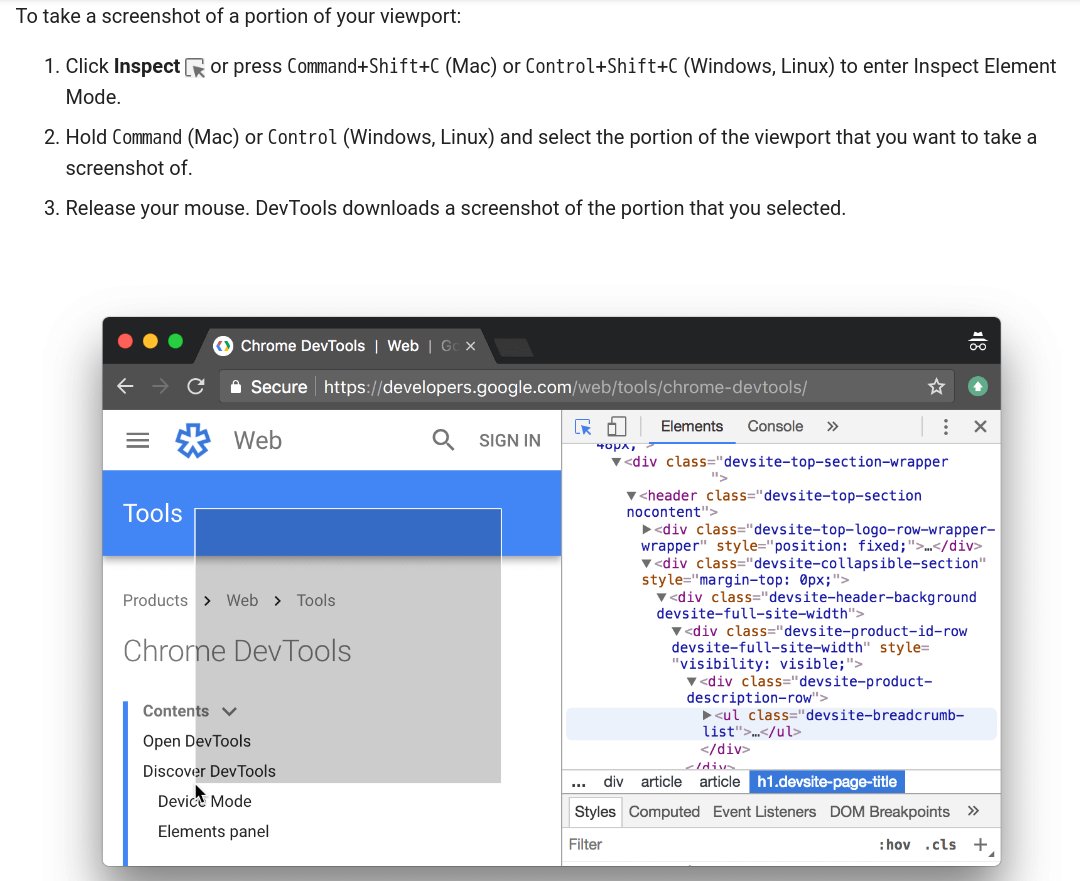
Task: Click the bookmark star in address bar
Action: coord(936,386)
